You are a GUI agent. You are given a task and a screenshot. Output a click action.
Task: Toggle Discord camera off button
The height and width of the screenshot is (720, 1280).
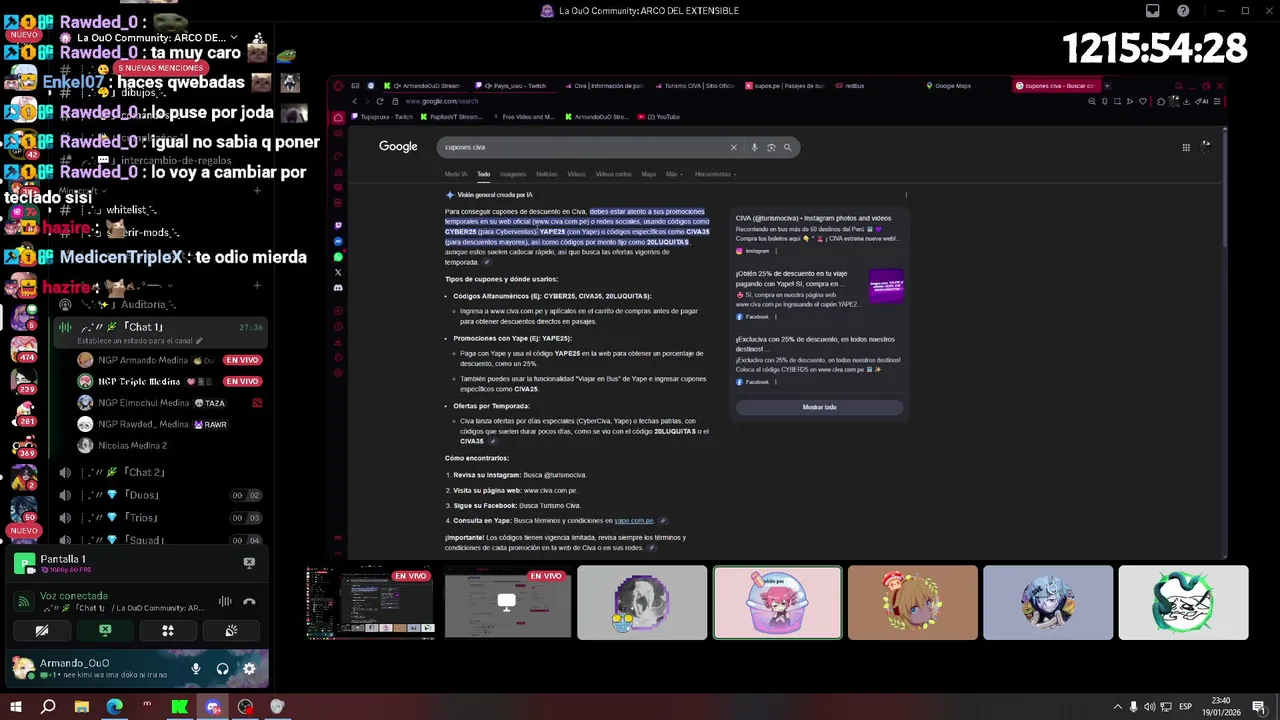pyautogui.click(x=42, y=631)
